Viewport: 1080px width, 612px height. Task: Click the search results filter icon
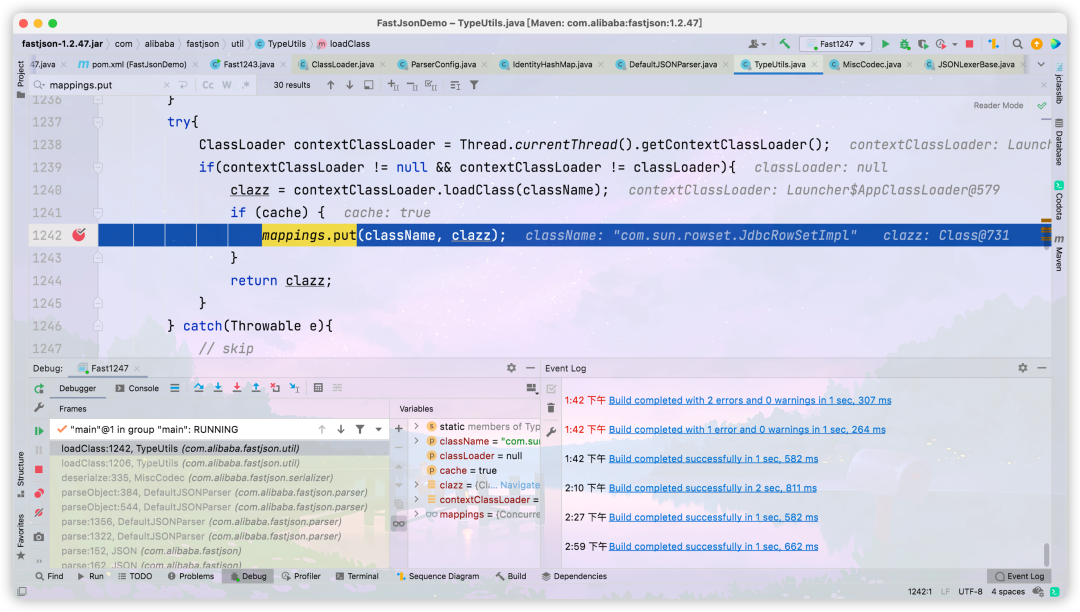click(x=475, y=85)
